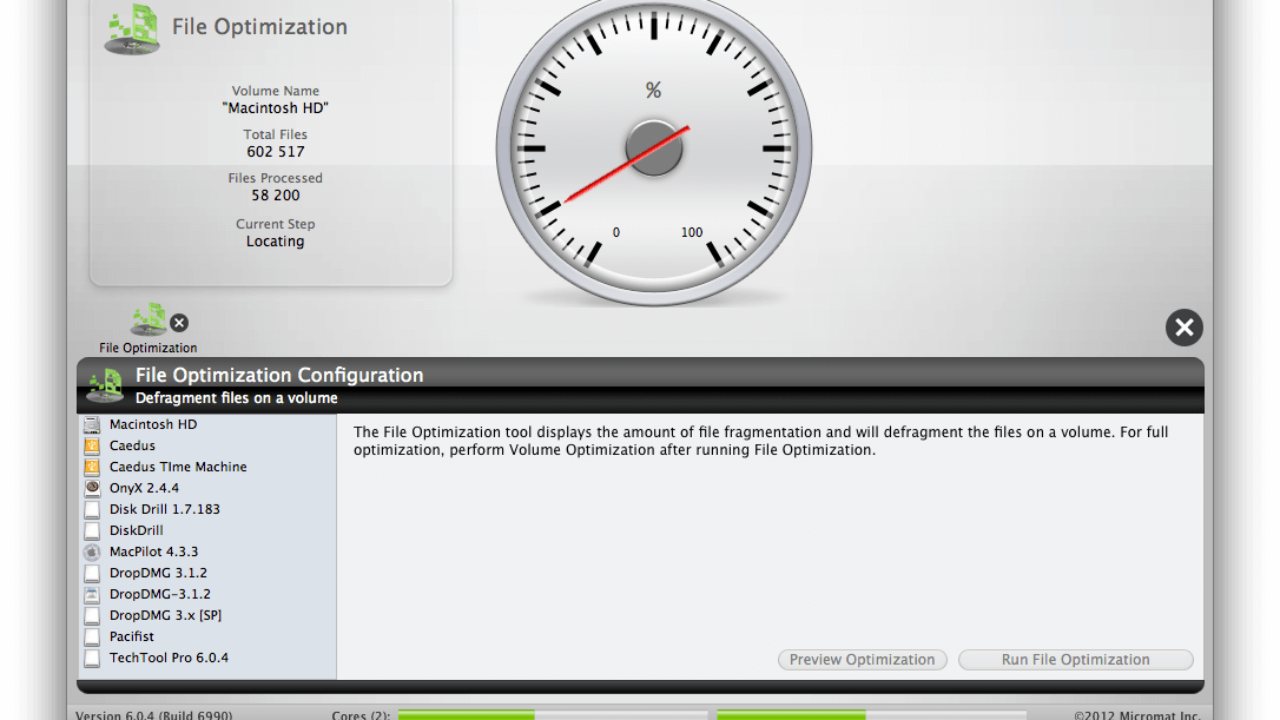Click the Caedus TIme Machine volume icon

tap(92, 467)
